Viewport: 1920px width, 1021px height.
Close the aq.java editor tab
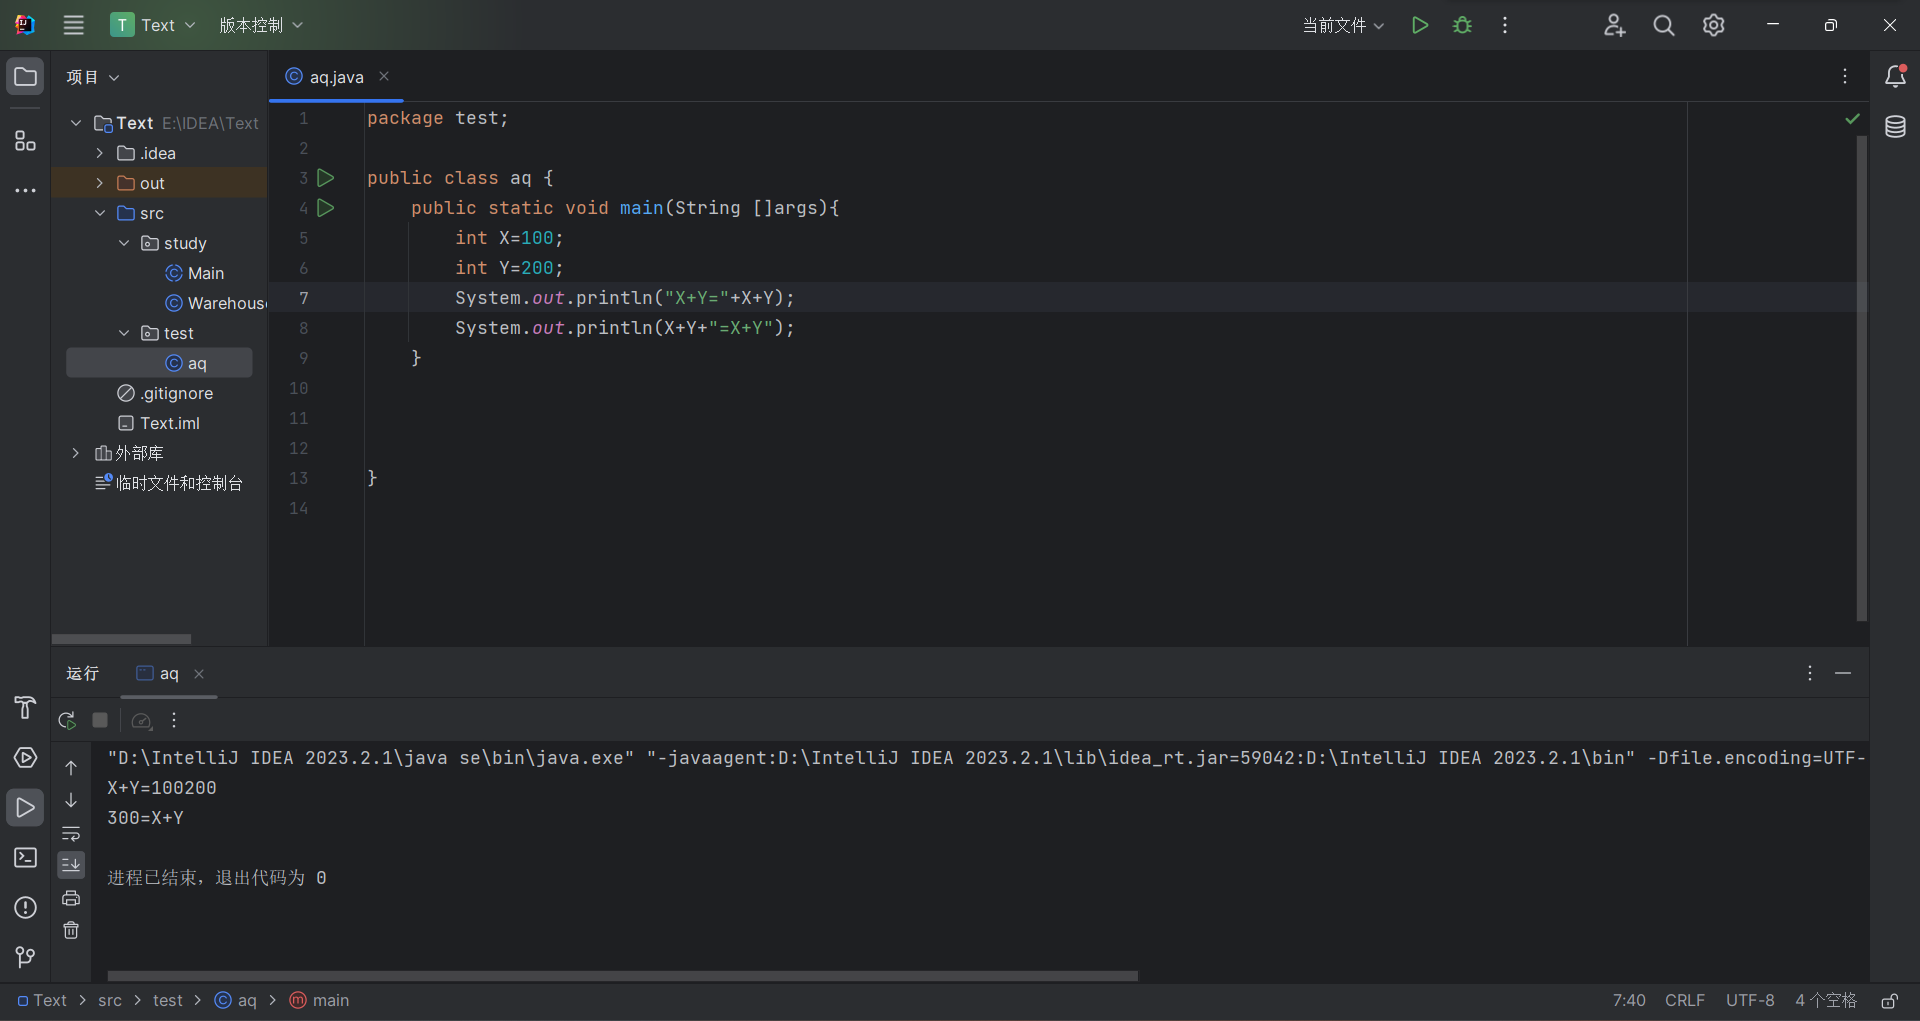point(384,76)
